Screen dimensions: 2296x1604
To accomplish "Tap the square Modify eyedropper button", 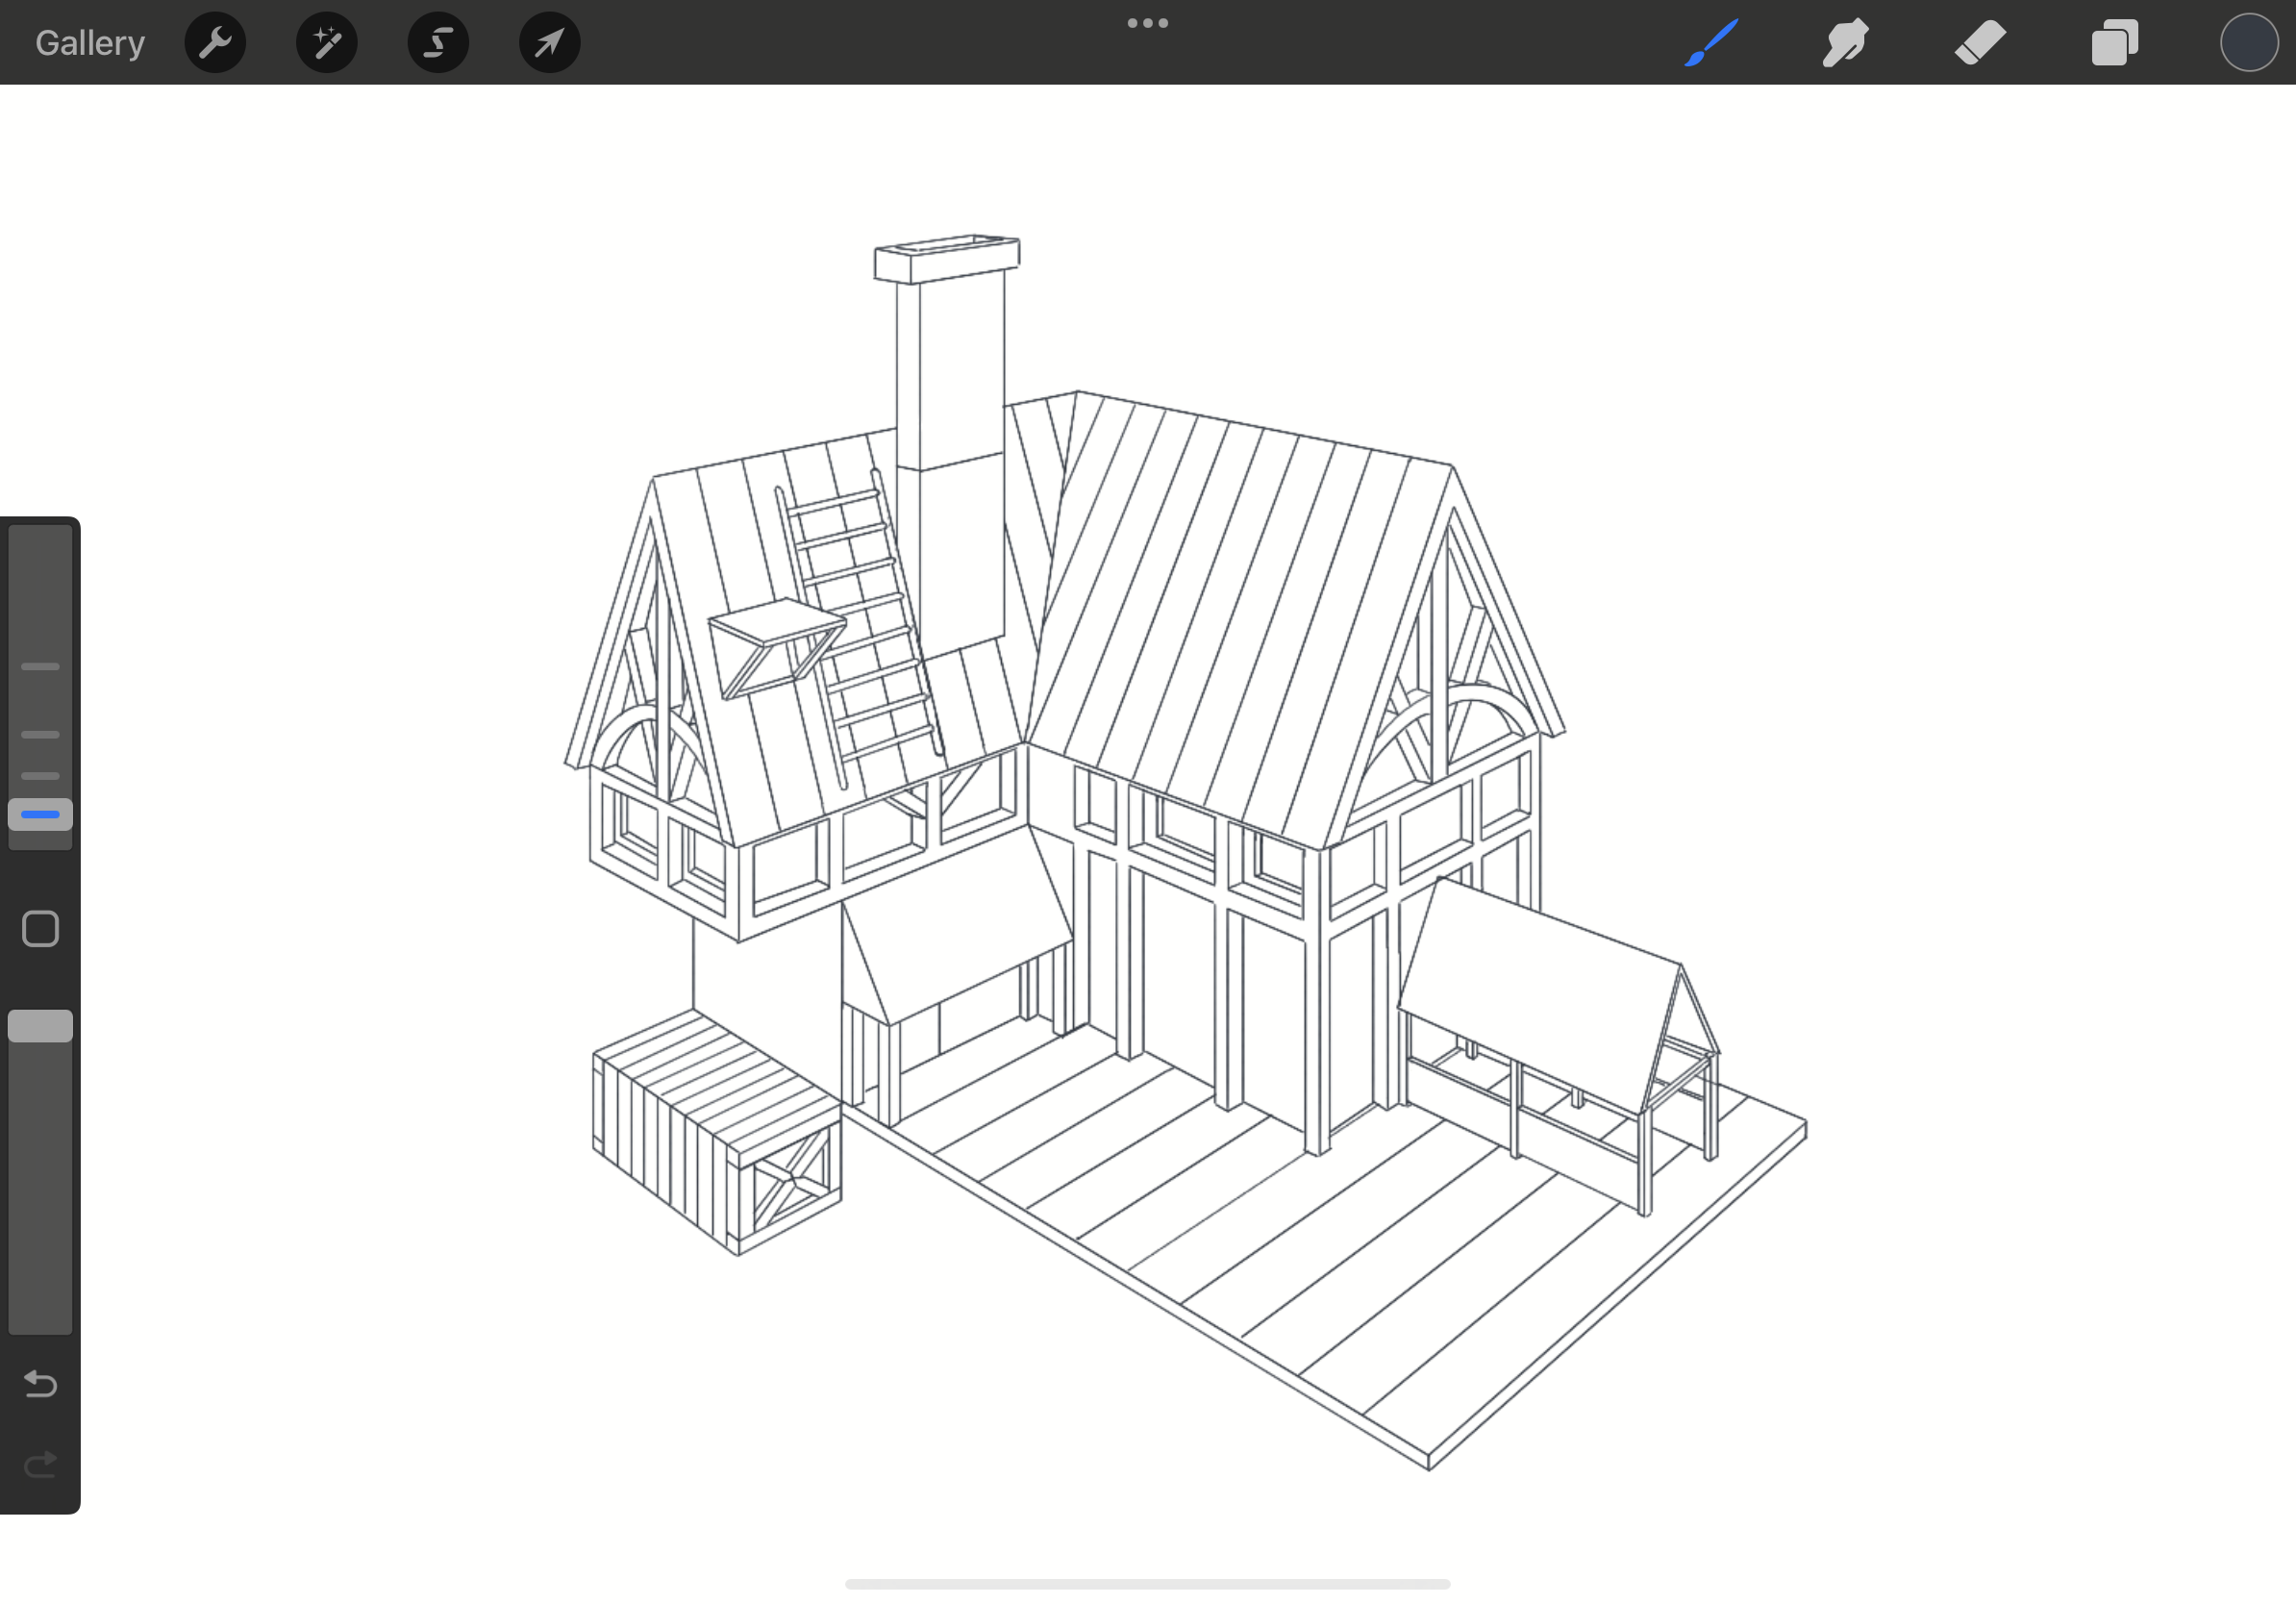I will (x=40, y=929).
